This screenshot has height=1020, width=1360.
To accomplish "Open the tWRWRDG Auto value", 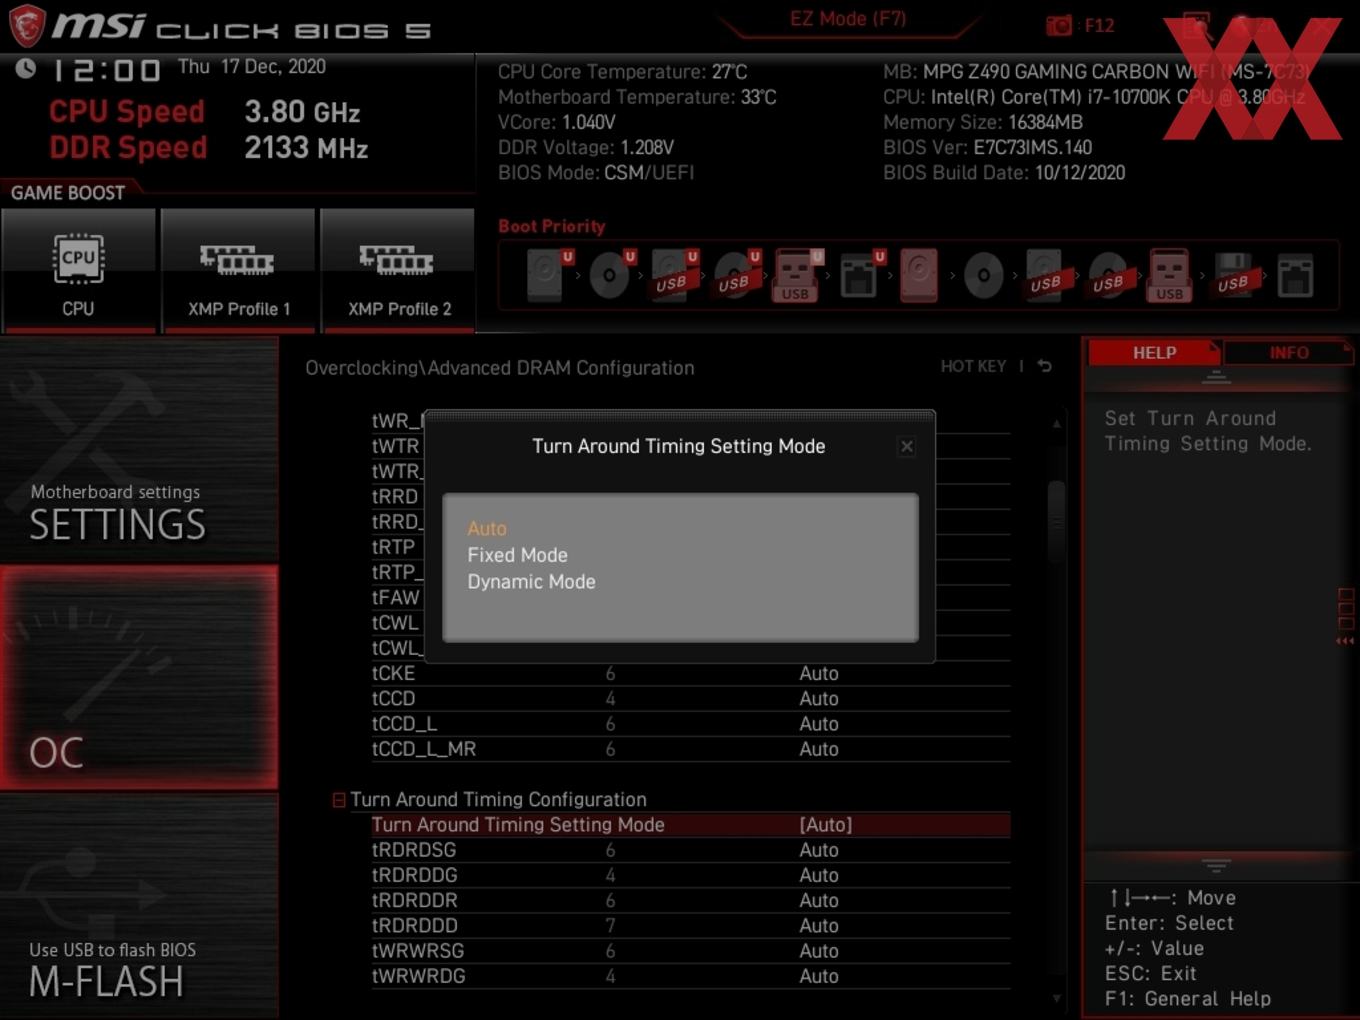I will pos(819,976).
